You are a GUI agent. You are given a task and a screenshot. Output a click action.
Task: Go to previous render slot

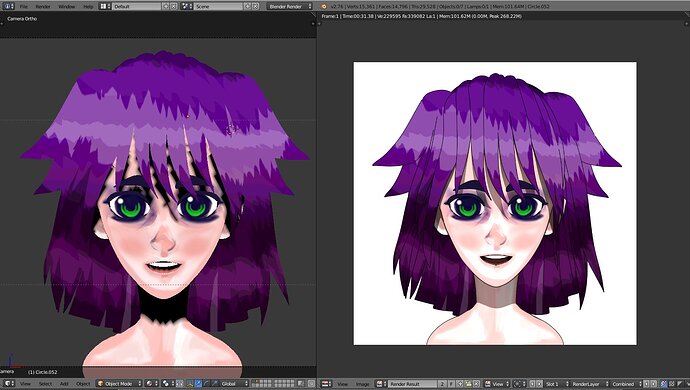pos(532,384)
